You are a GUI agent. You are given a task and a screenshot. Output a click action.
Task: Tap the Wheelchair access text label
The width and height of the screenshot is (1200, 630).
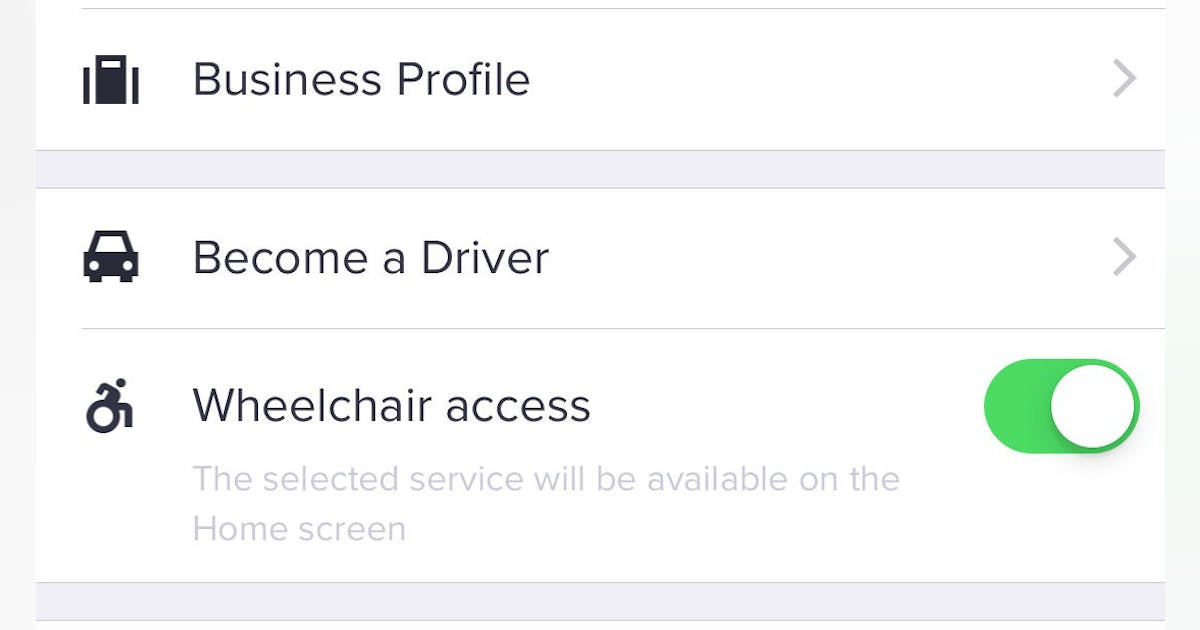point(391,405)
